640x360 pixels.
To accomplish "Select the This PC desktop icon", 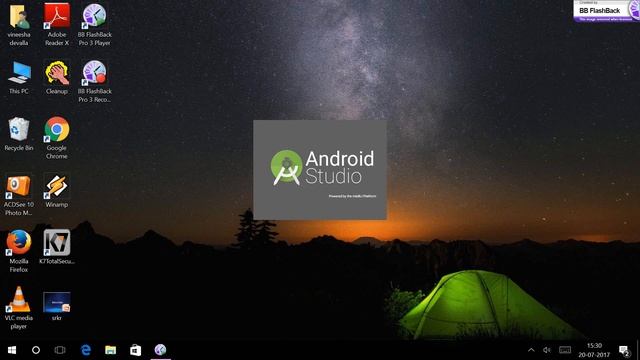I will click(19, 78).
